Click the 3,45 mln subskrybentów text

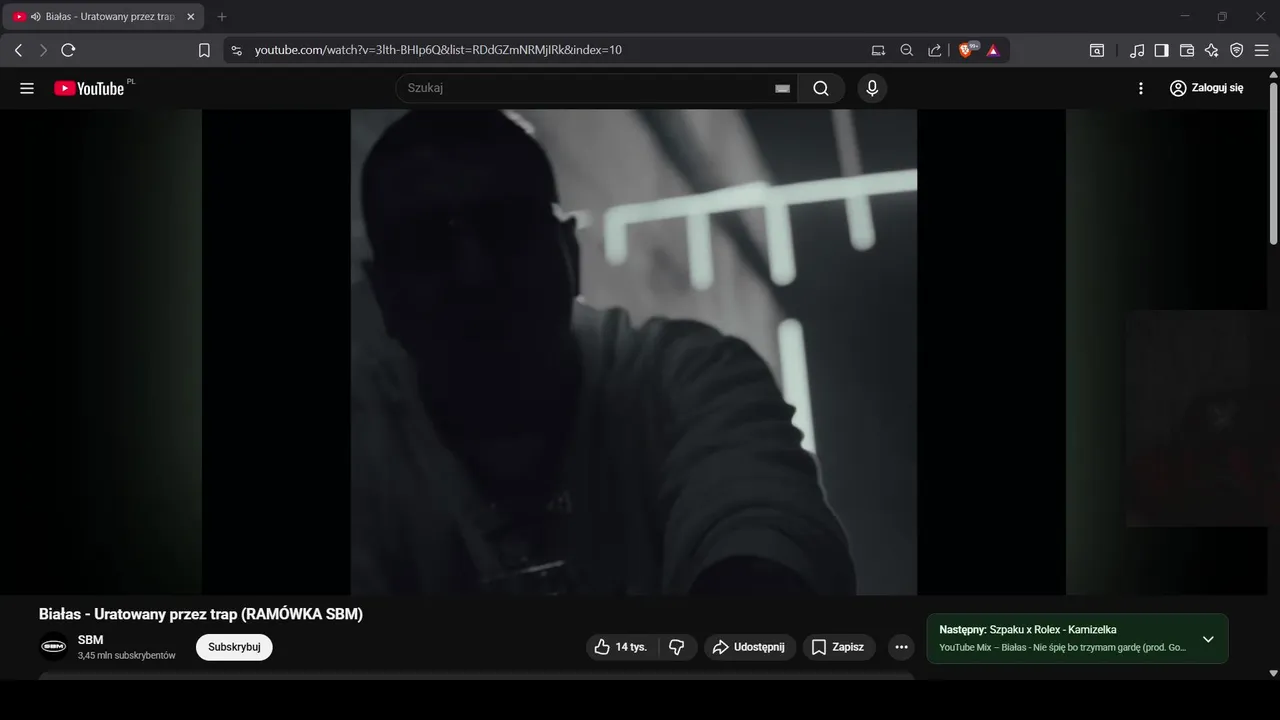pyautogui.click(x=127, y=656)
